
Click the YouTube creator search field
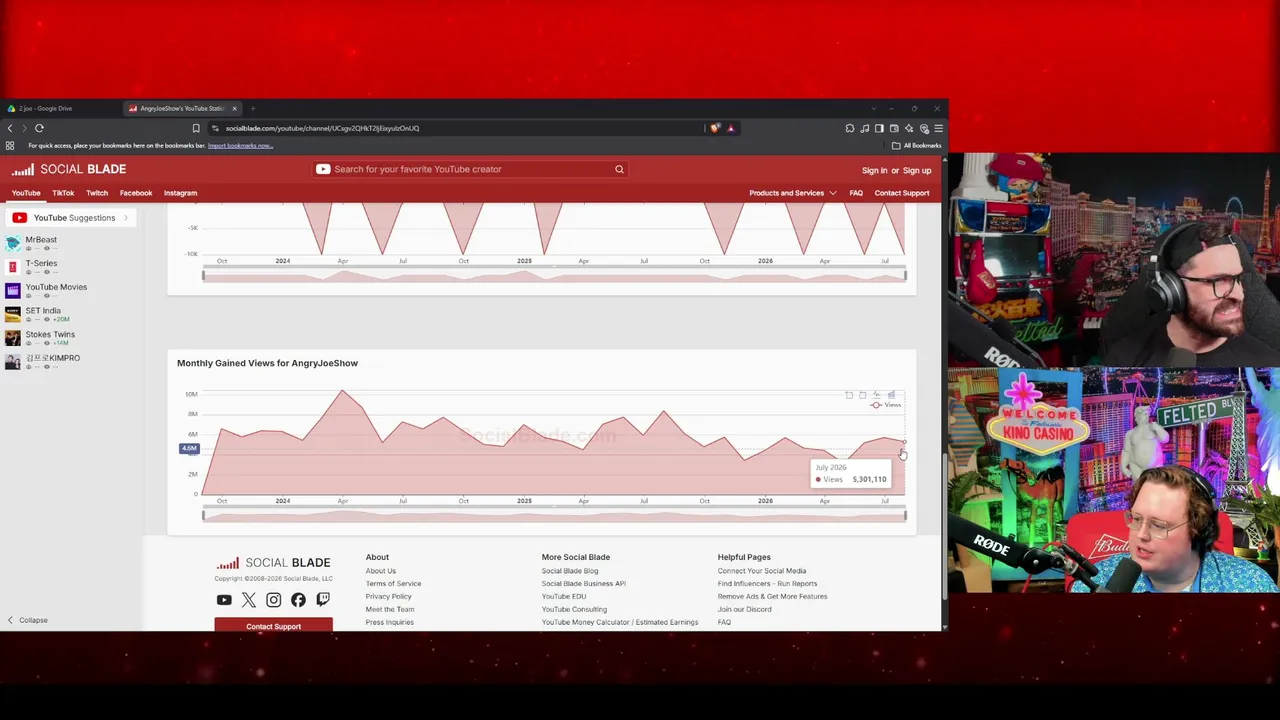[470, 169]
